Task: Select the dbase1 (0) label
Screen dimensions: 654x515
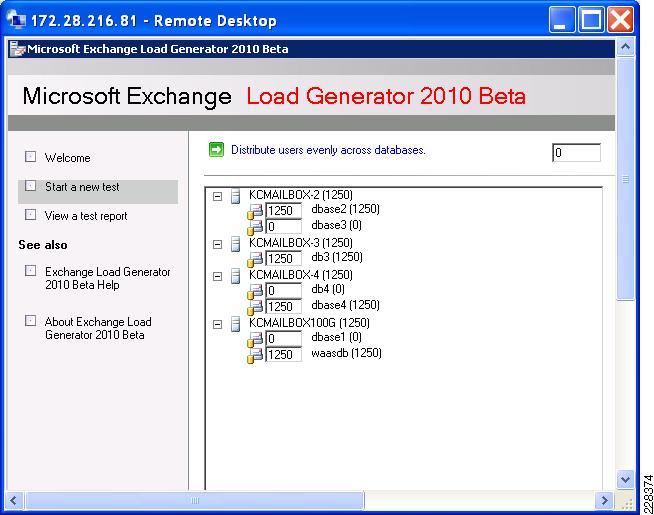Action: coord(337,337)
